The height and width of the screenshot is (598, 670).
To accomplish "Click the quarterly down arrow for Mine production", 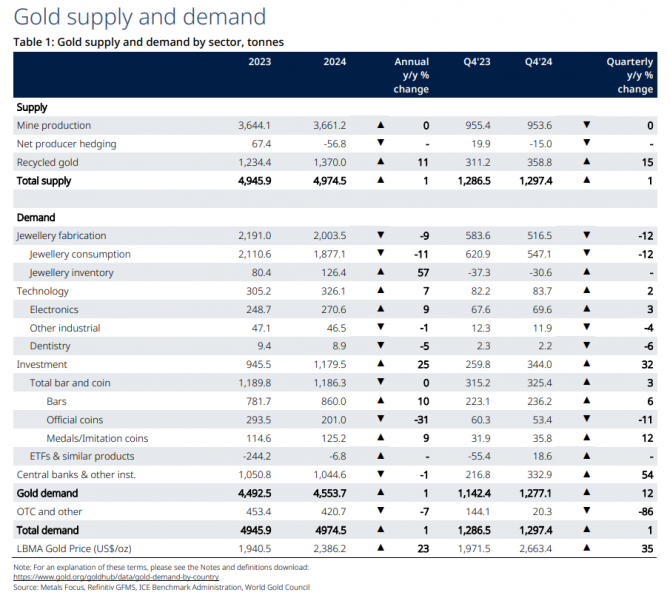I will coord(587,126).
